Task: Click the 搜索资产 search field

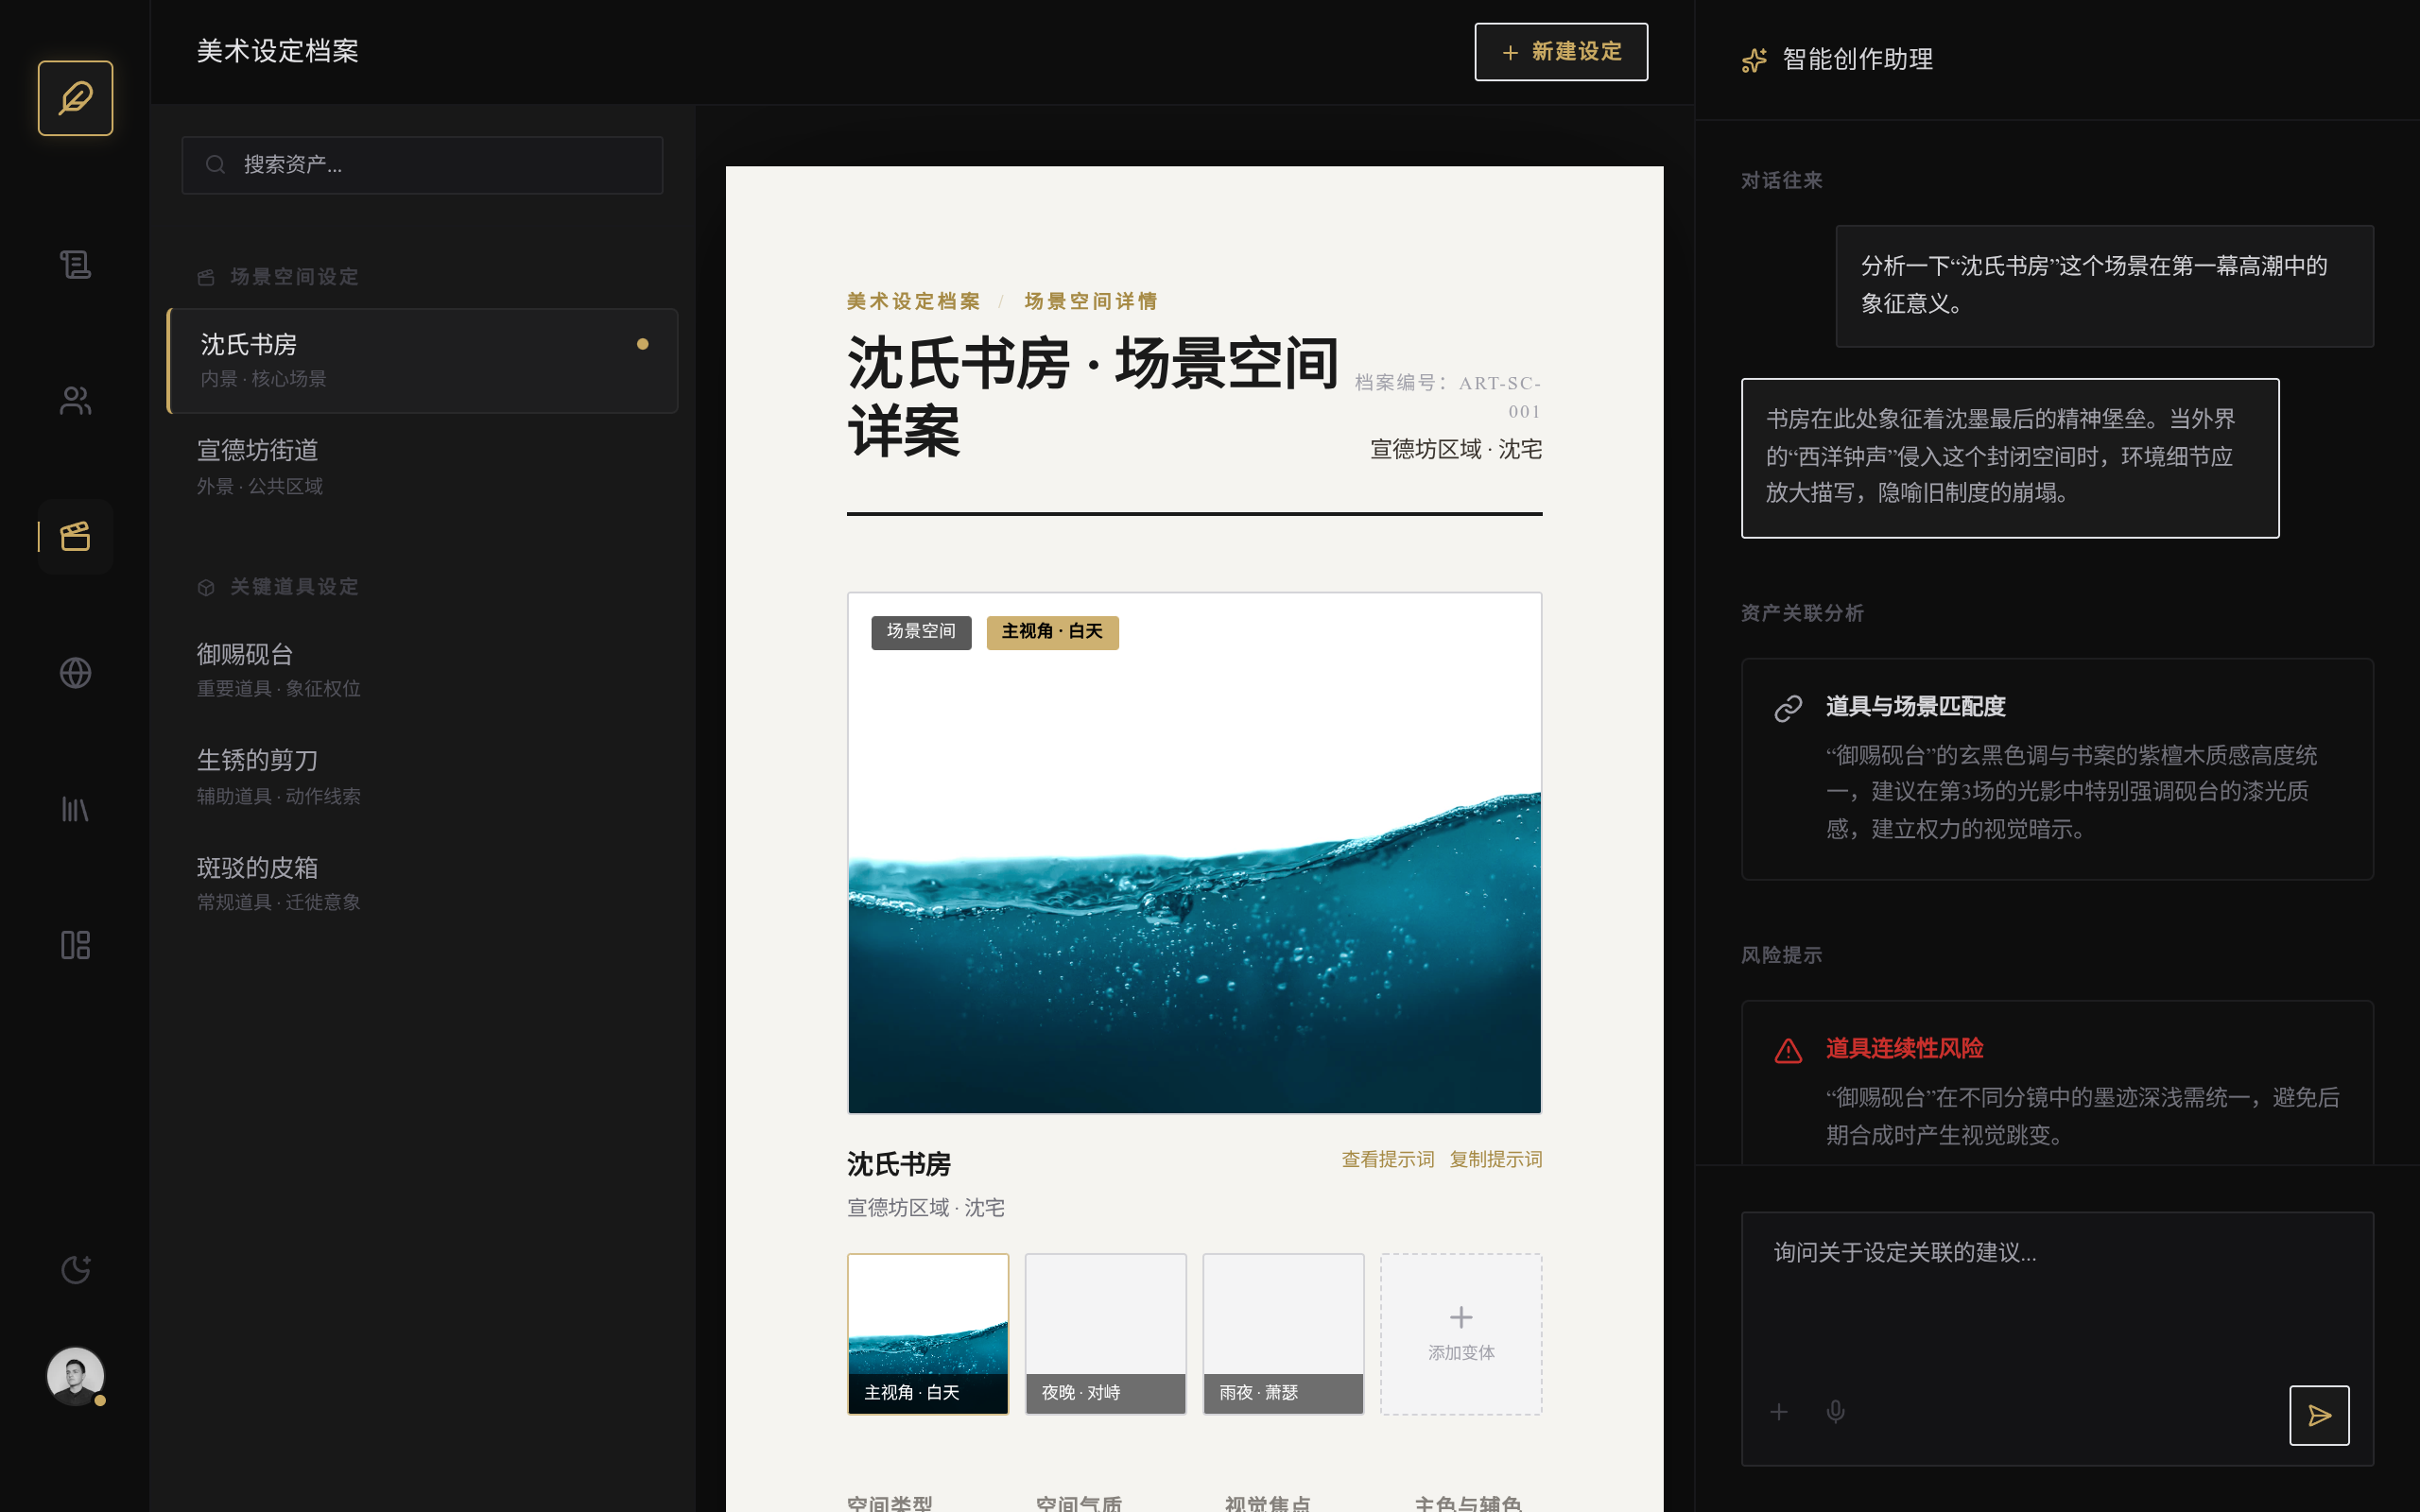Action: [422, 165]
